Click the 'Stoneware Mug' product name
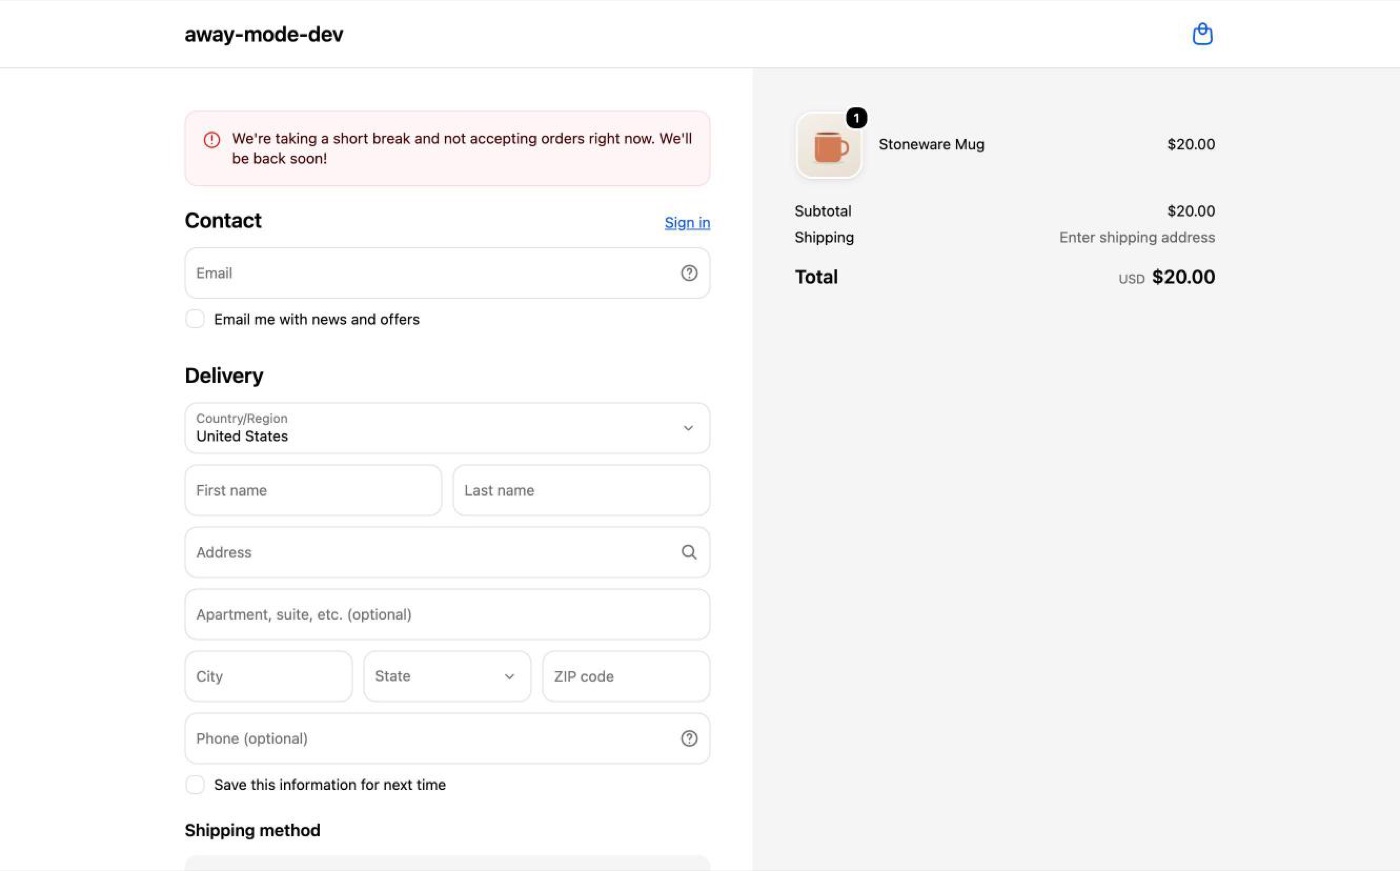 coord(931,144)
